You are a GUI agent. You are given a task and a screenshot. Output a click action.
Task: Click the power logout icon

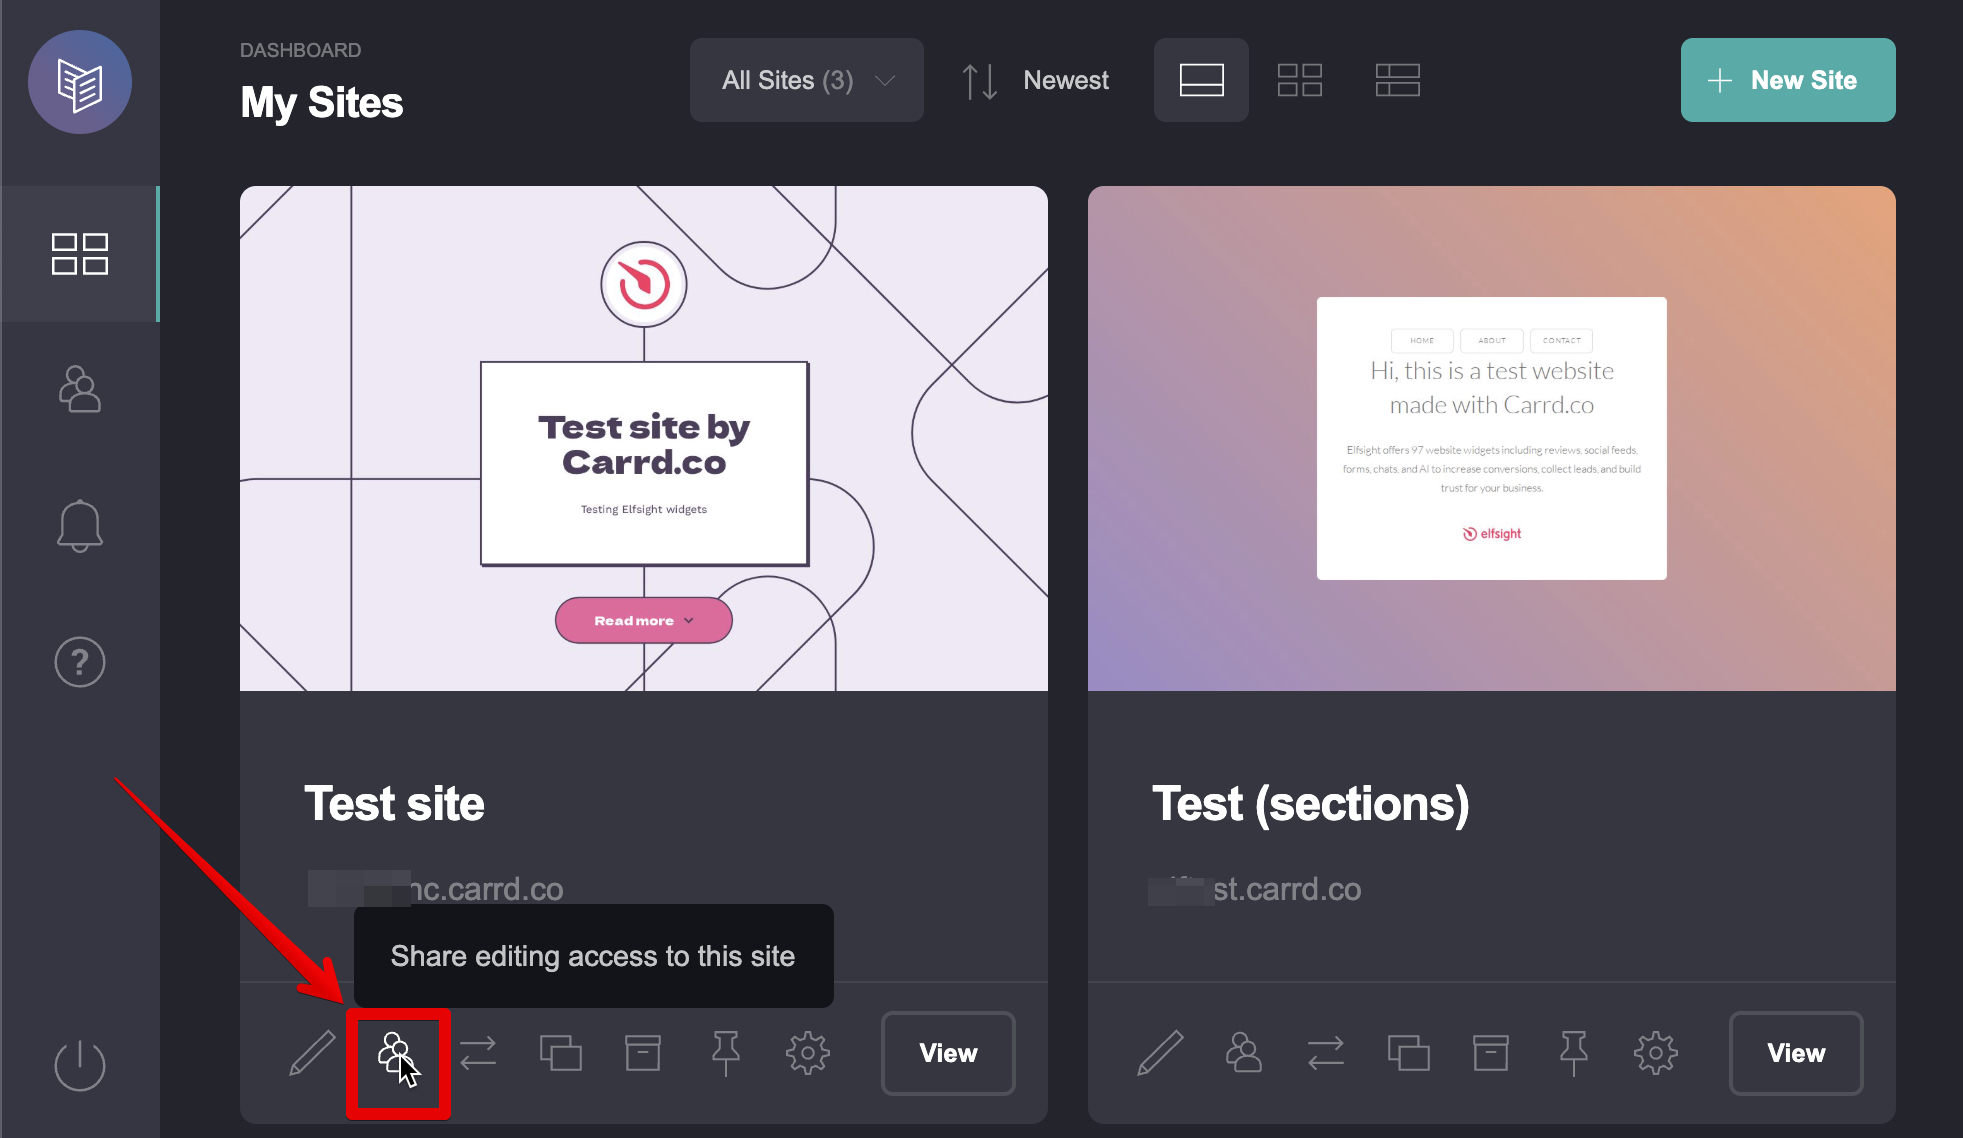(80, 1065)
